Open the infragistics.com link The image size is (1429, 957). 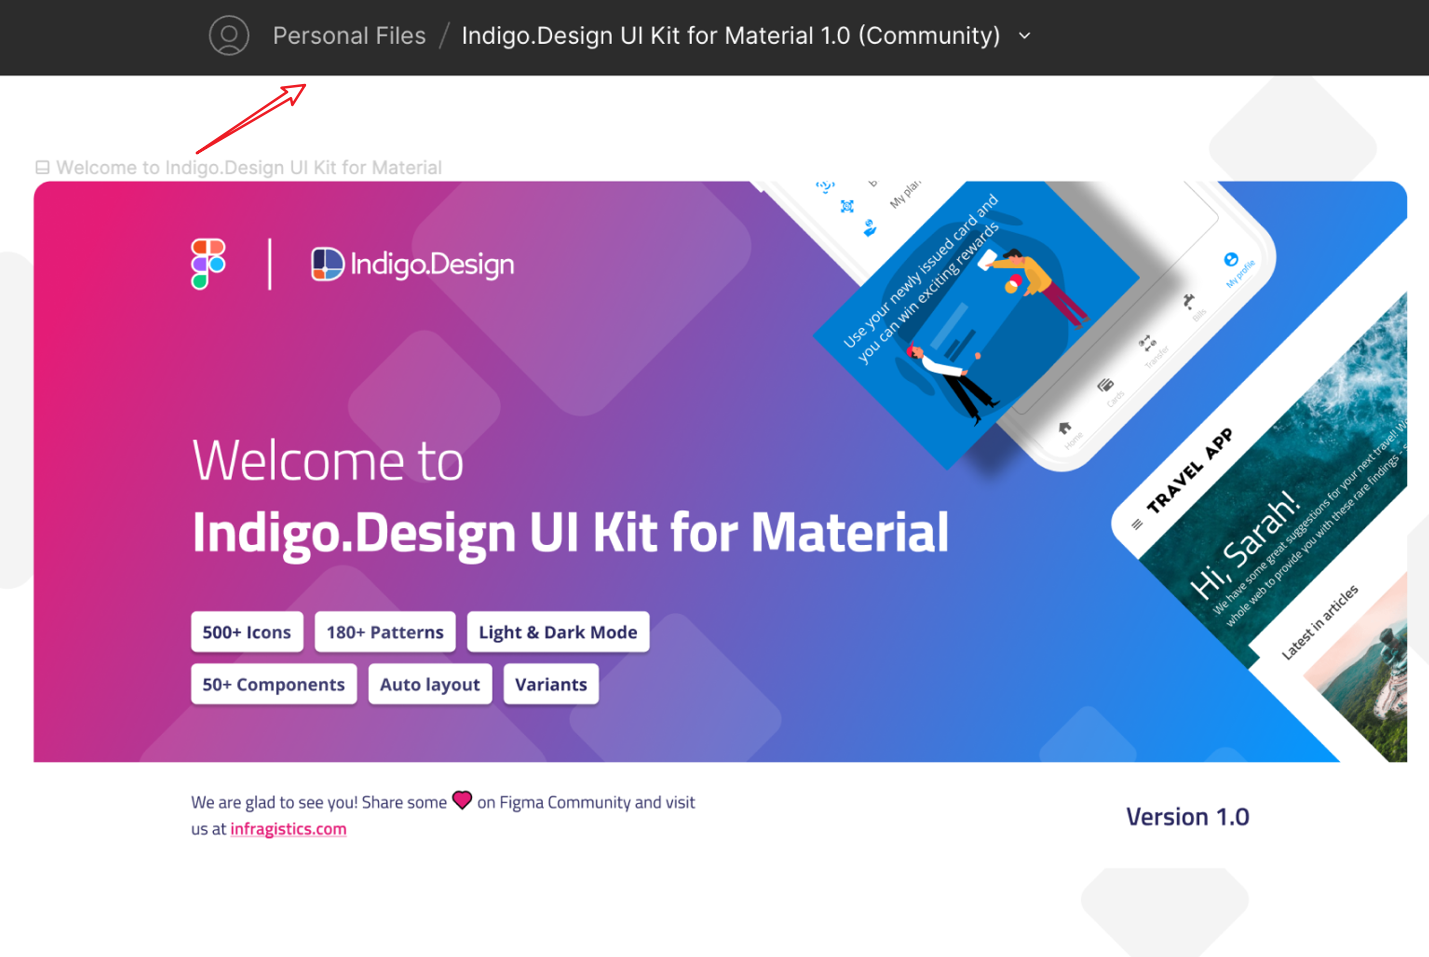(288, 829)
